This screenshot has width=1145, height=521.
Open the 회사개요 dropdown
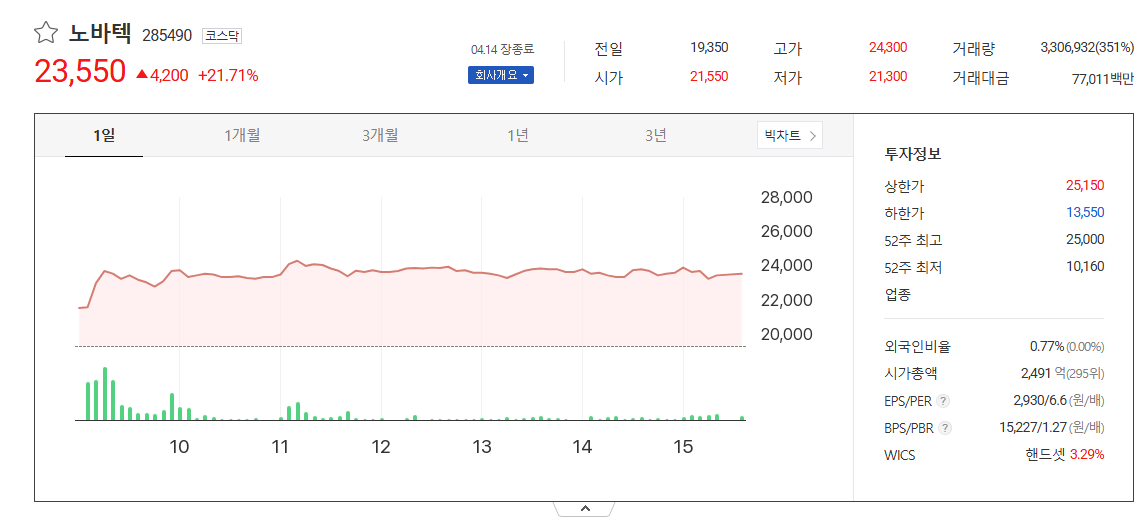(x=501, y=75)
